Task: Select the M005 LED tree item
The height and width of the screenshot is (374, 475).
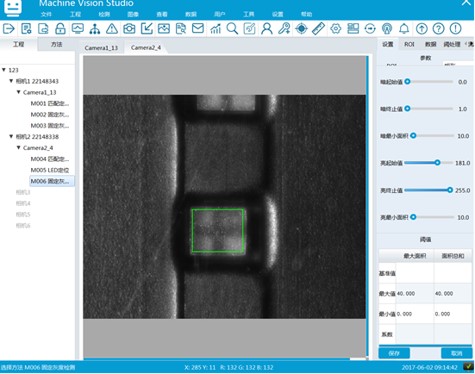Action: tap(50, 170)
